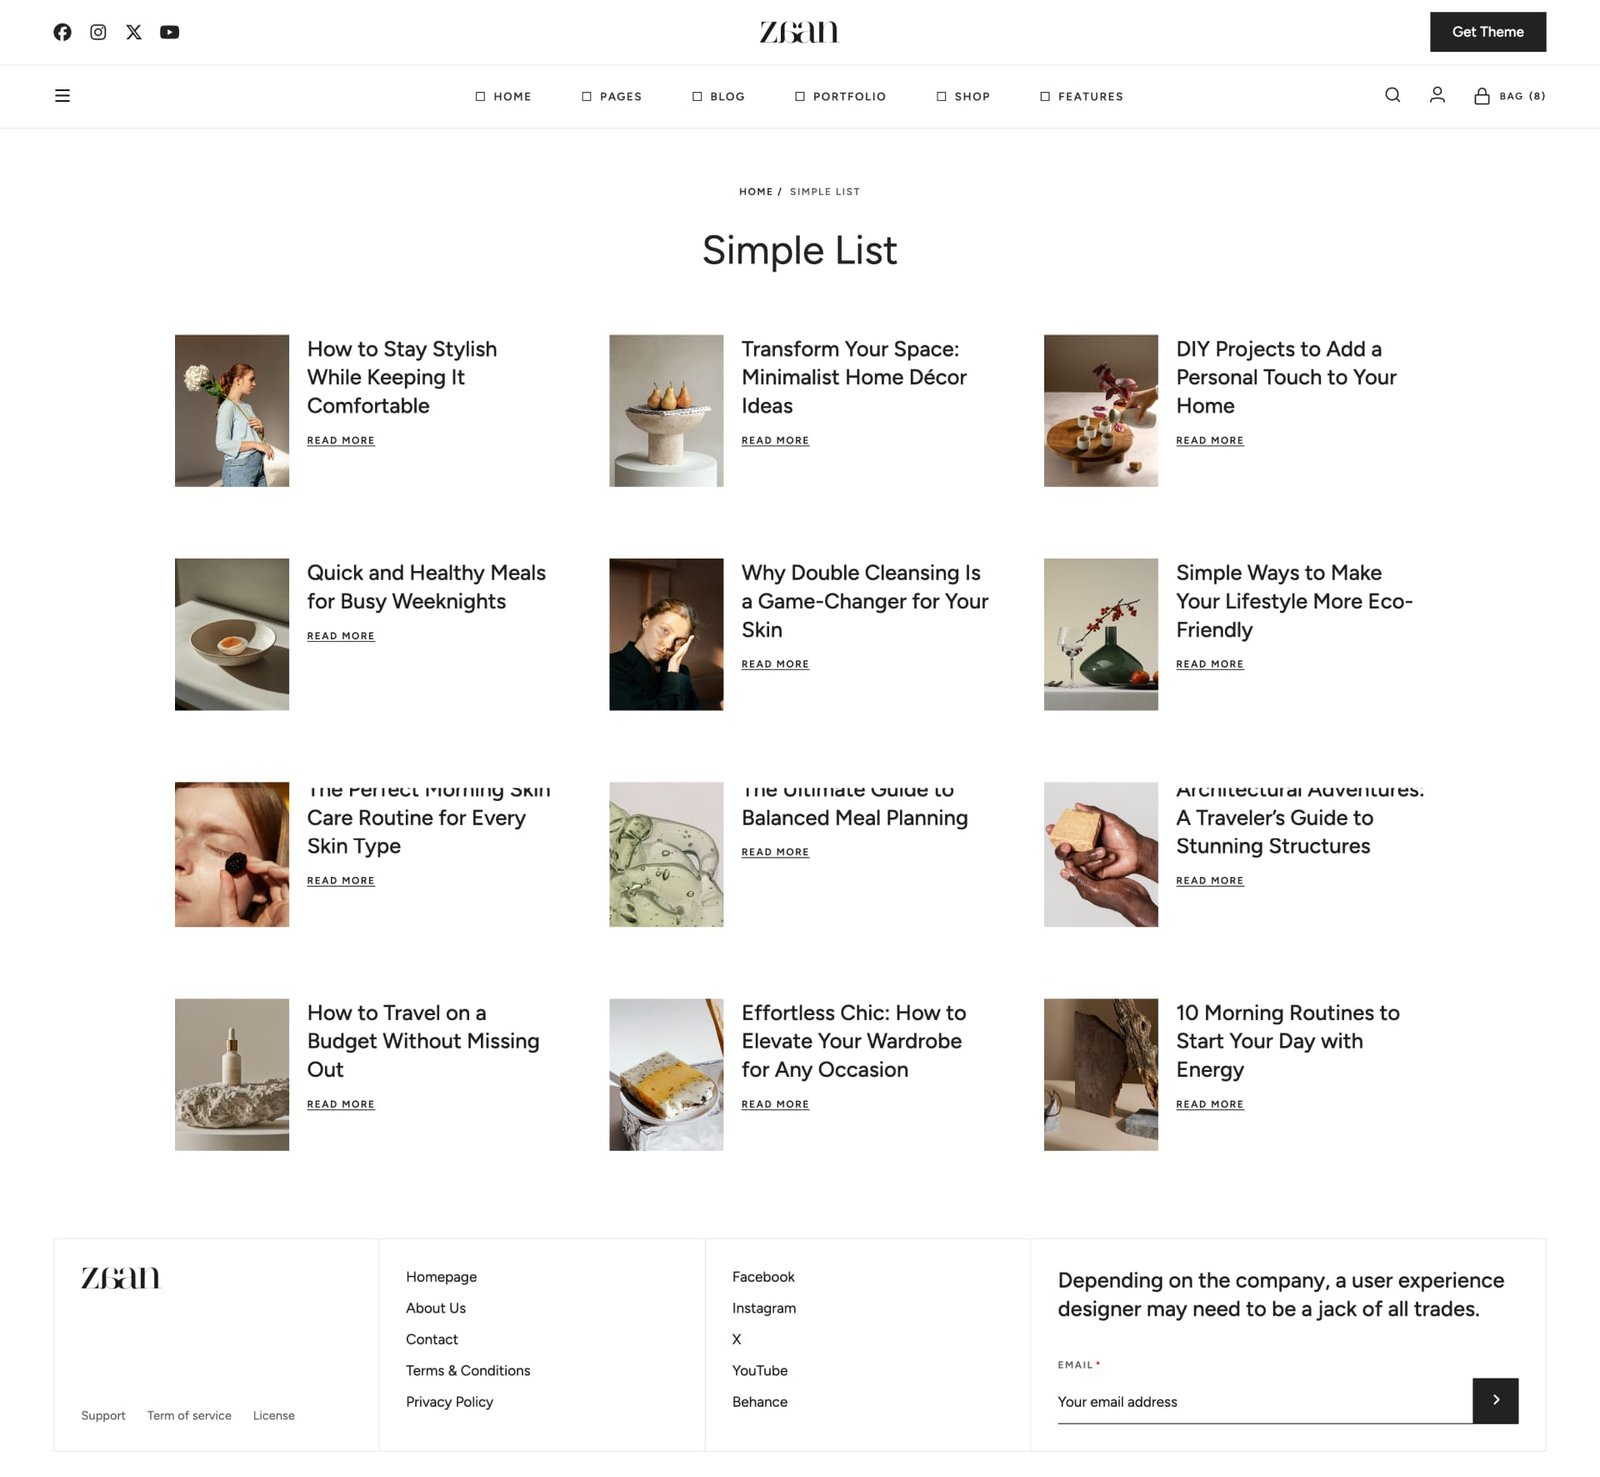The width and height of the screenshot is (1600, 1477).
Task: Open the Blog menu item
Action: (x=718, y=97)
